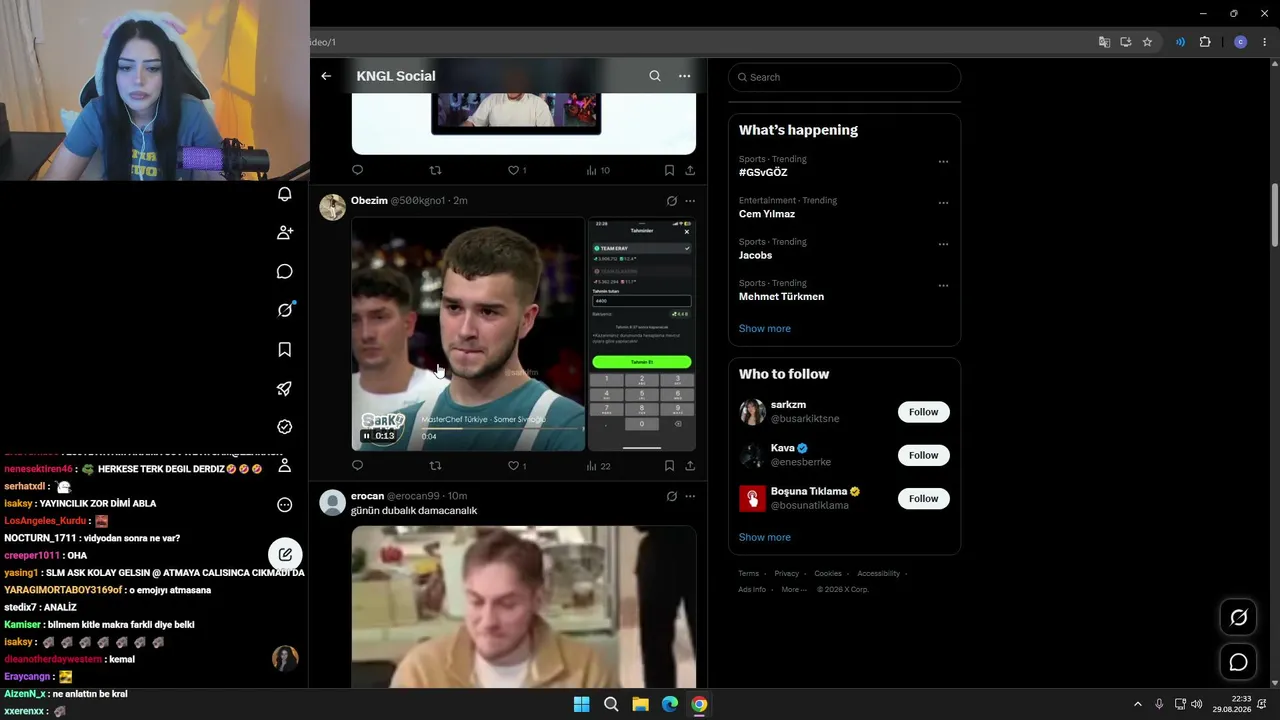Open the #GSvGÖZ trending topic
Screen dimensions: 1280x720
763,173
